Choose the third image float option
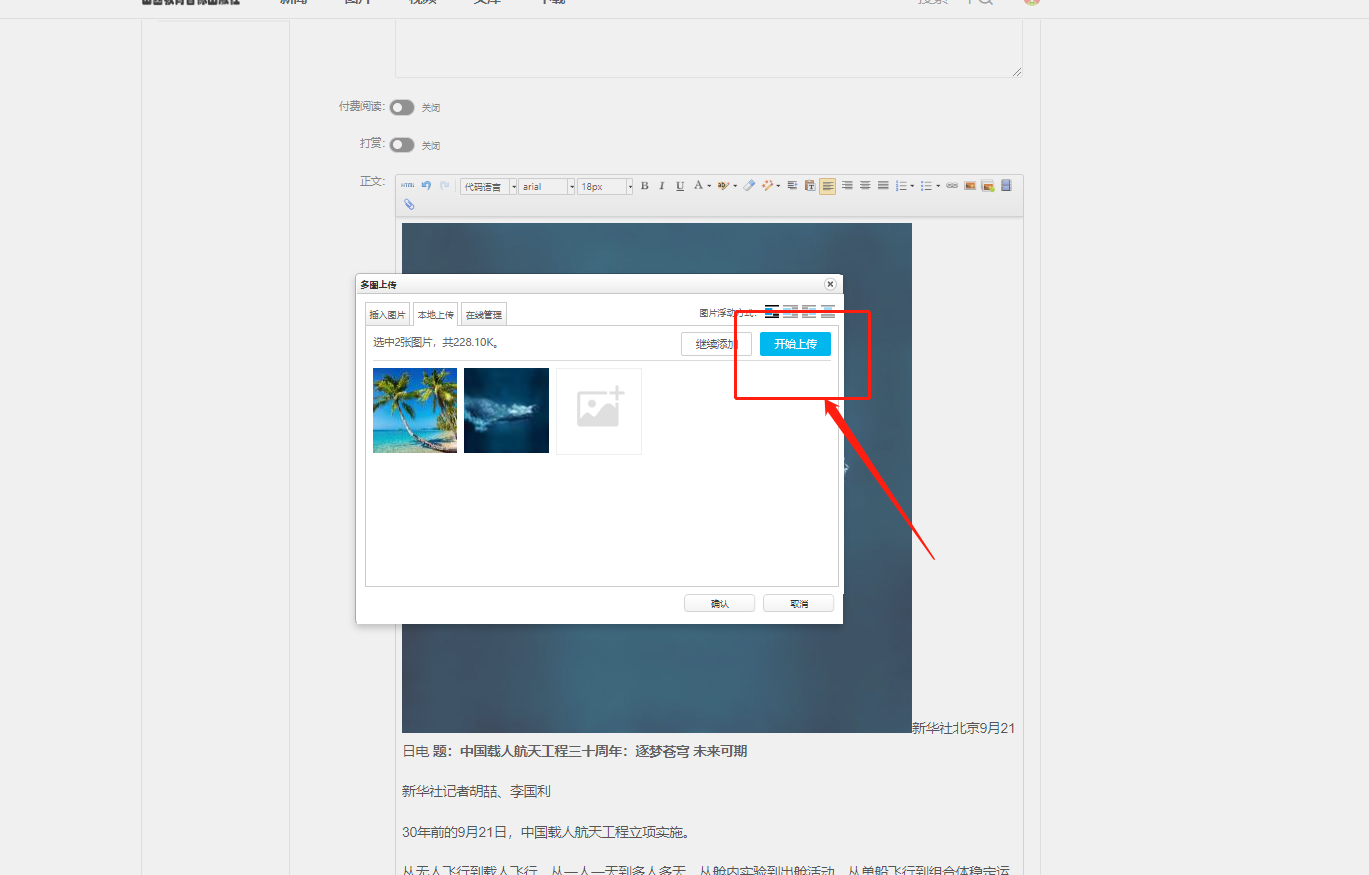 tap(809, 312)
